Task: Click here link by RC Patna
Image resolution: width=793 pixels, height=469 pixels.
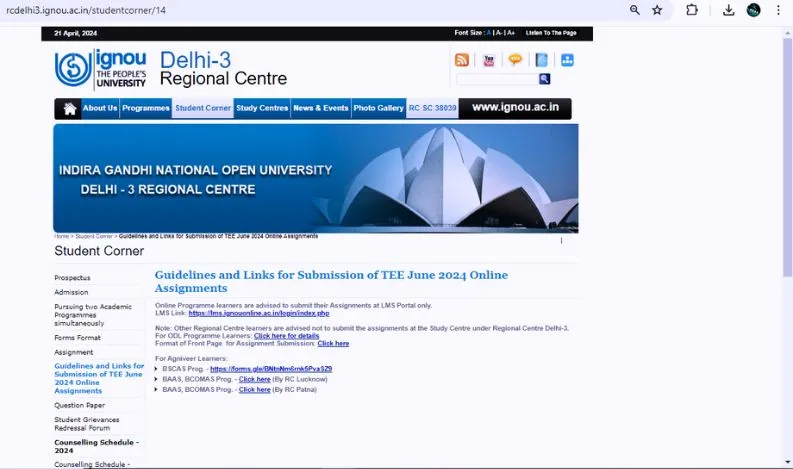Action: [x=254, y=390]
